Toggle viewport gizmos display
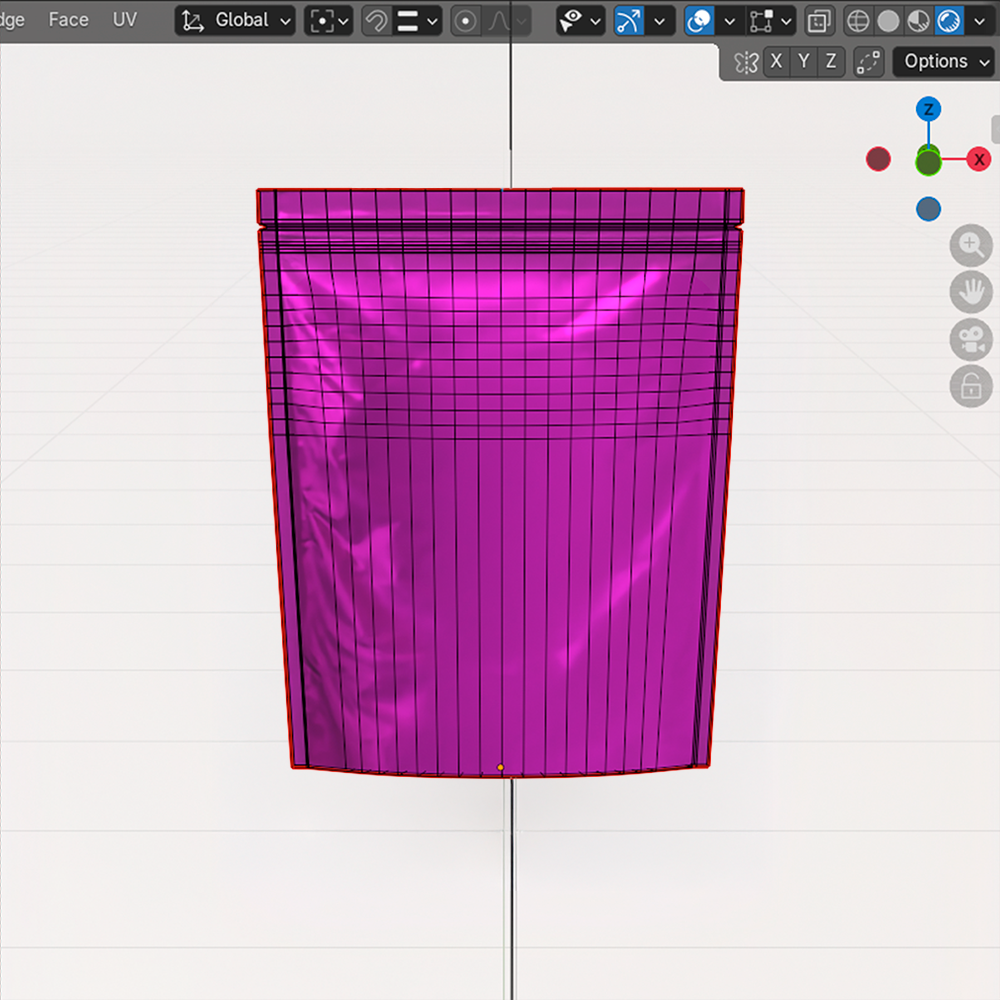Image resolution: width=1000 pixels, height=1000 pixels. [629, 21]
